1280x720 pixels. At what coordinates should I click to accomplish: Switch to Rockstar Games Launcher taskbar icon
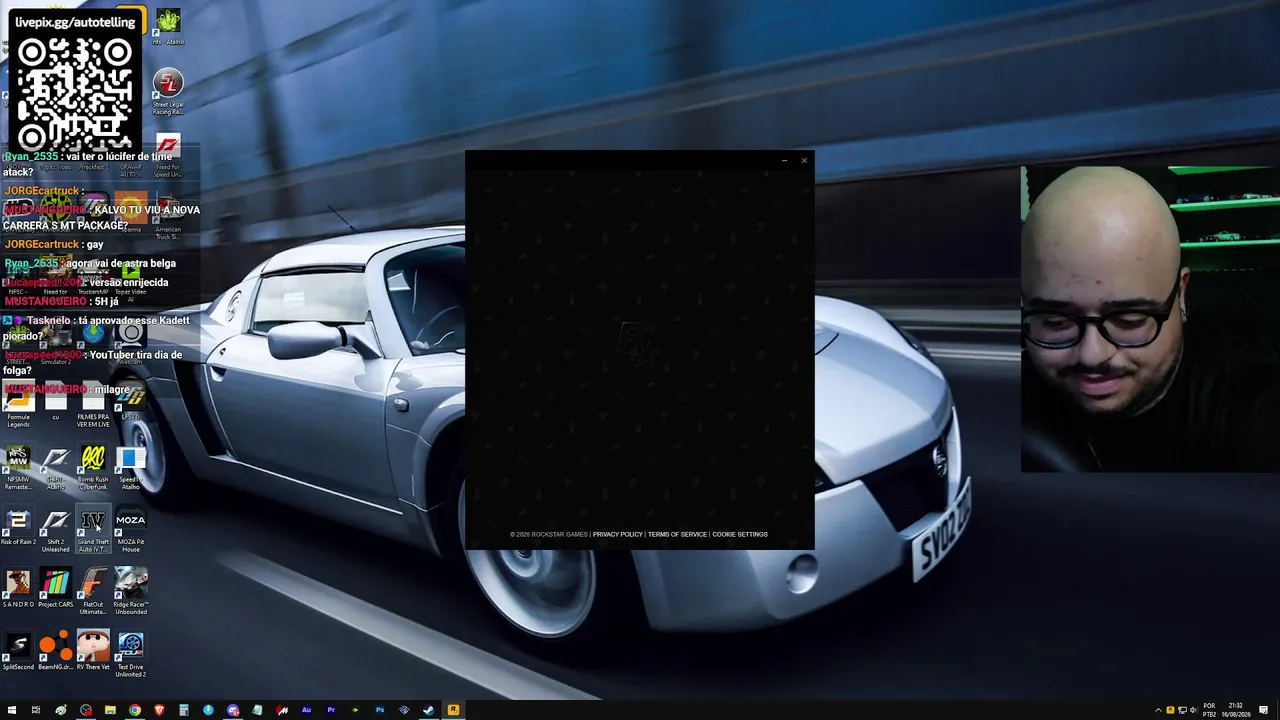(453, 710)
